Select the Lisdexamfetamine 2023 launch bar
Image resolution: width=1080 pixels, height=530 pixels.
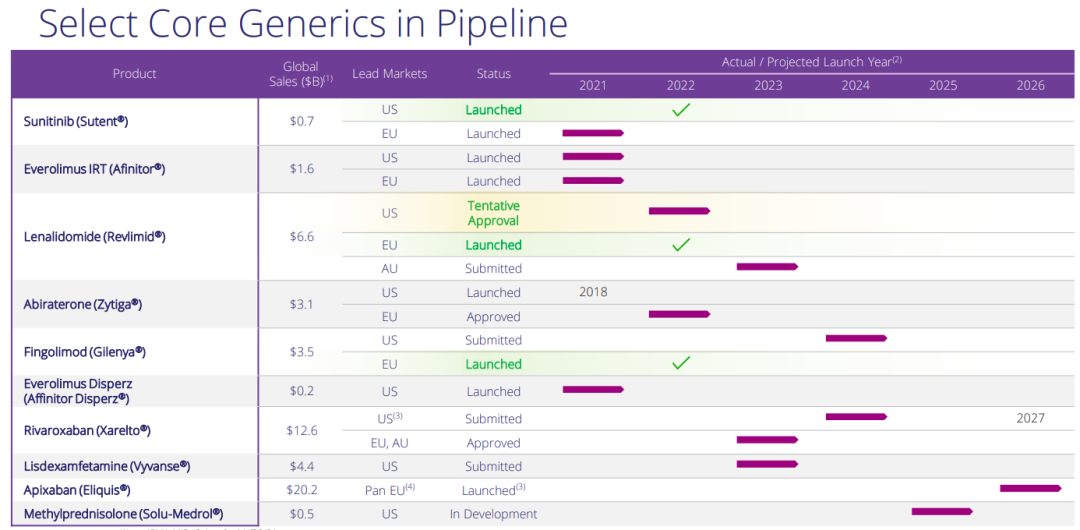[767, 464]
